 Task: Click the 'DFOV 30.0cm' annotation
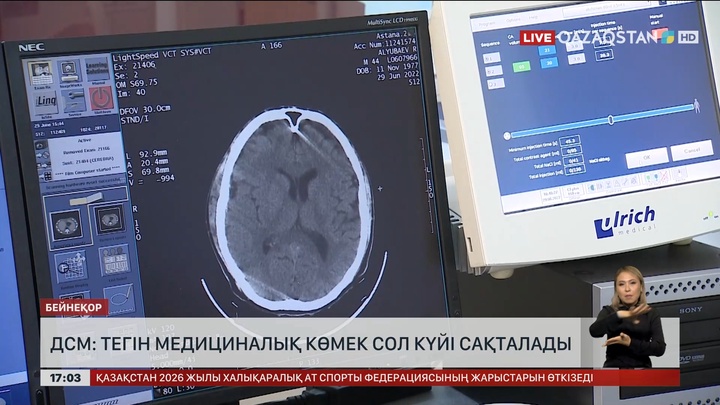coord(145,110)
